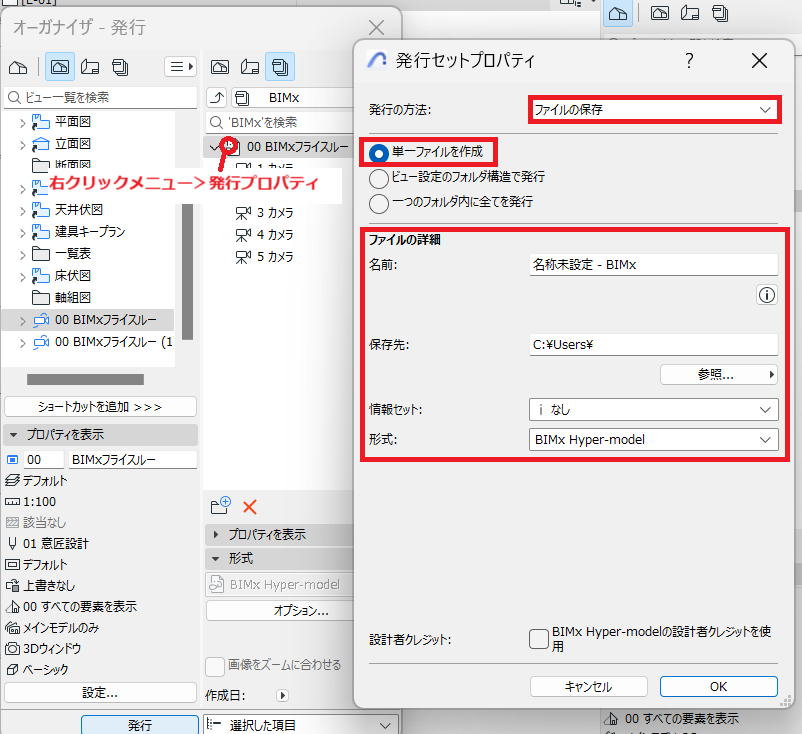Screen dimensions: 802x734
Task: Open the 設定... button
Action: [x=100, y=693]
